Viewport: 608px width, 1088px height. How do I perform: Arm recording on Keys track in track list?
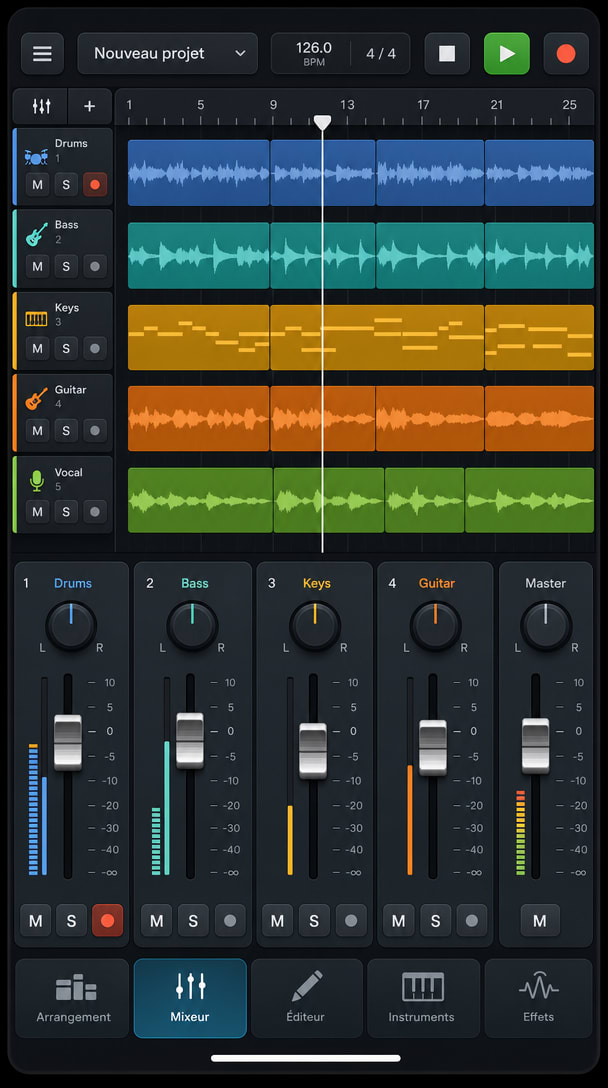pos(95,348)
